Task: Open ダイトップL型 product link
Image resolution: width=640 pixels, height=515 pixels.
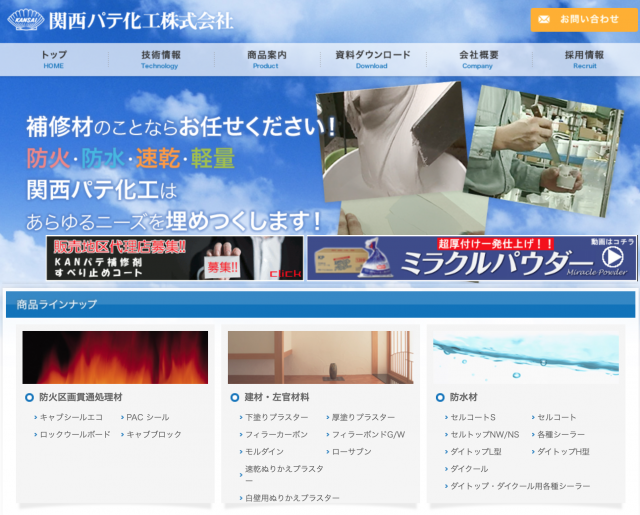Action: [476, 452]
